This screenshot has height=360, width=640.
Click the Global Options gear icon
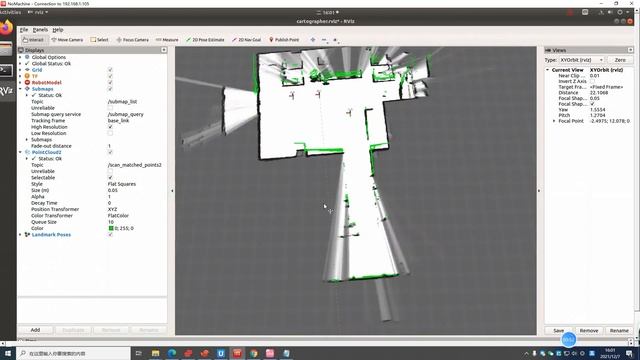click(27, 57)
